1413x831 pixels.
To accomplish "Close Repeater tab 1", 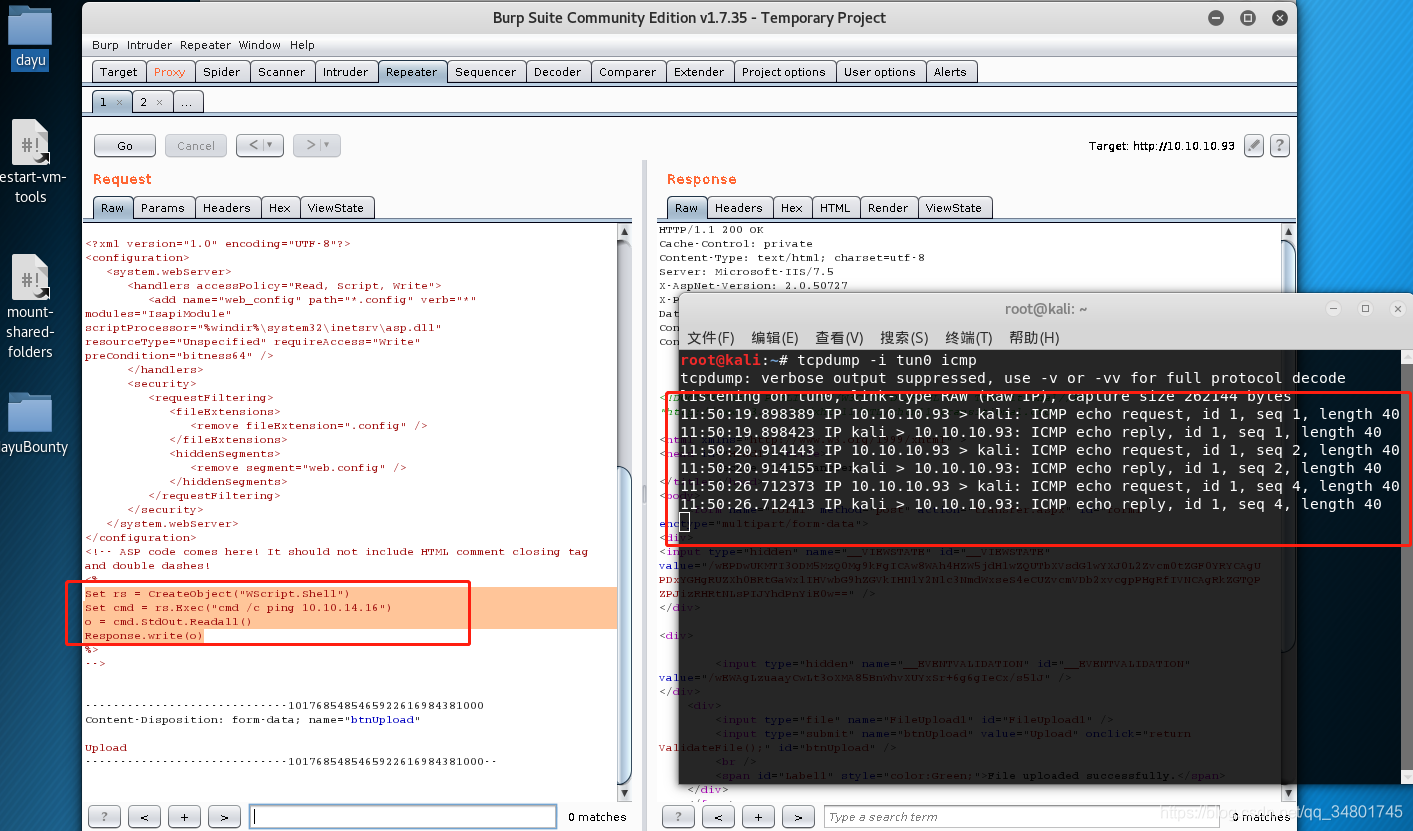I will 119,102.
